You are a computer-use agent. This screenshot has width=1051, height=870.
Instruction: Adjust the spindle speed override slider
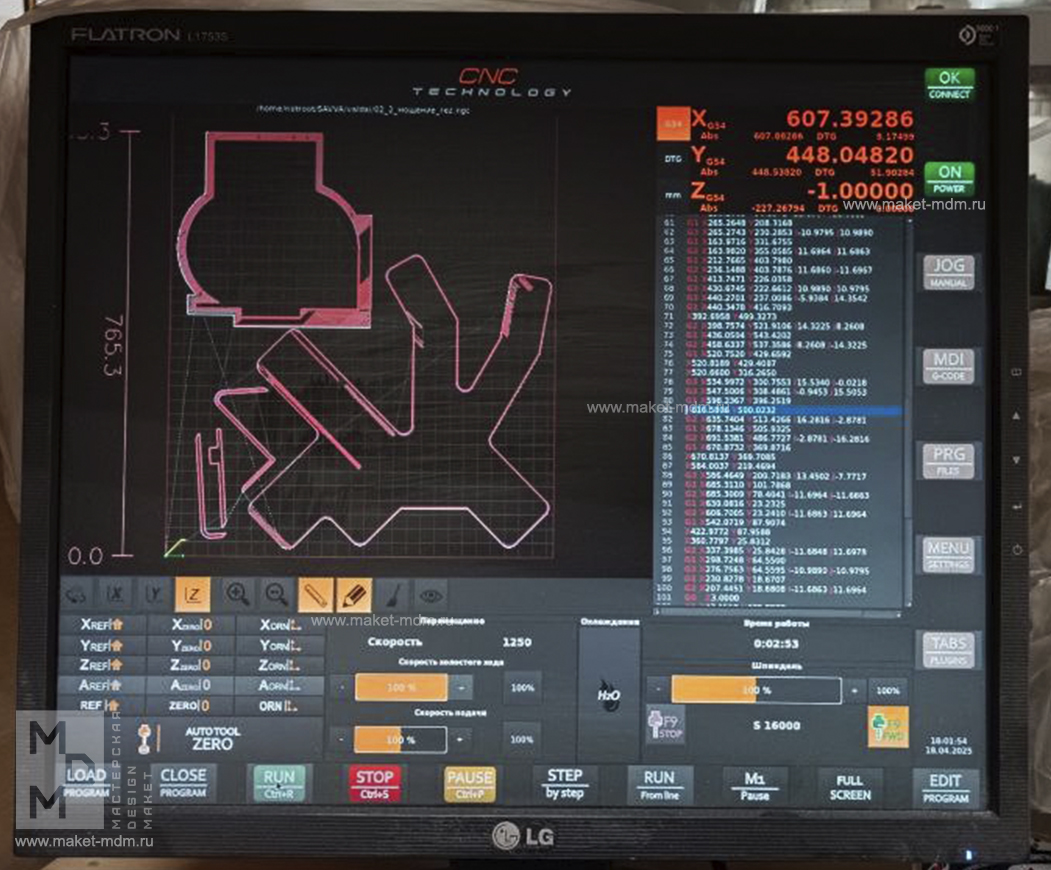[756, 690]
